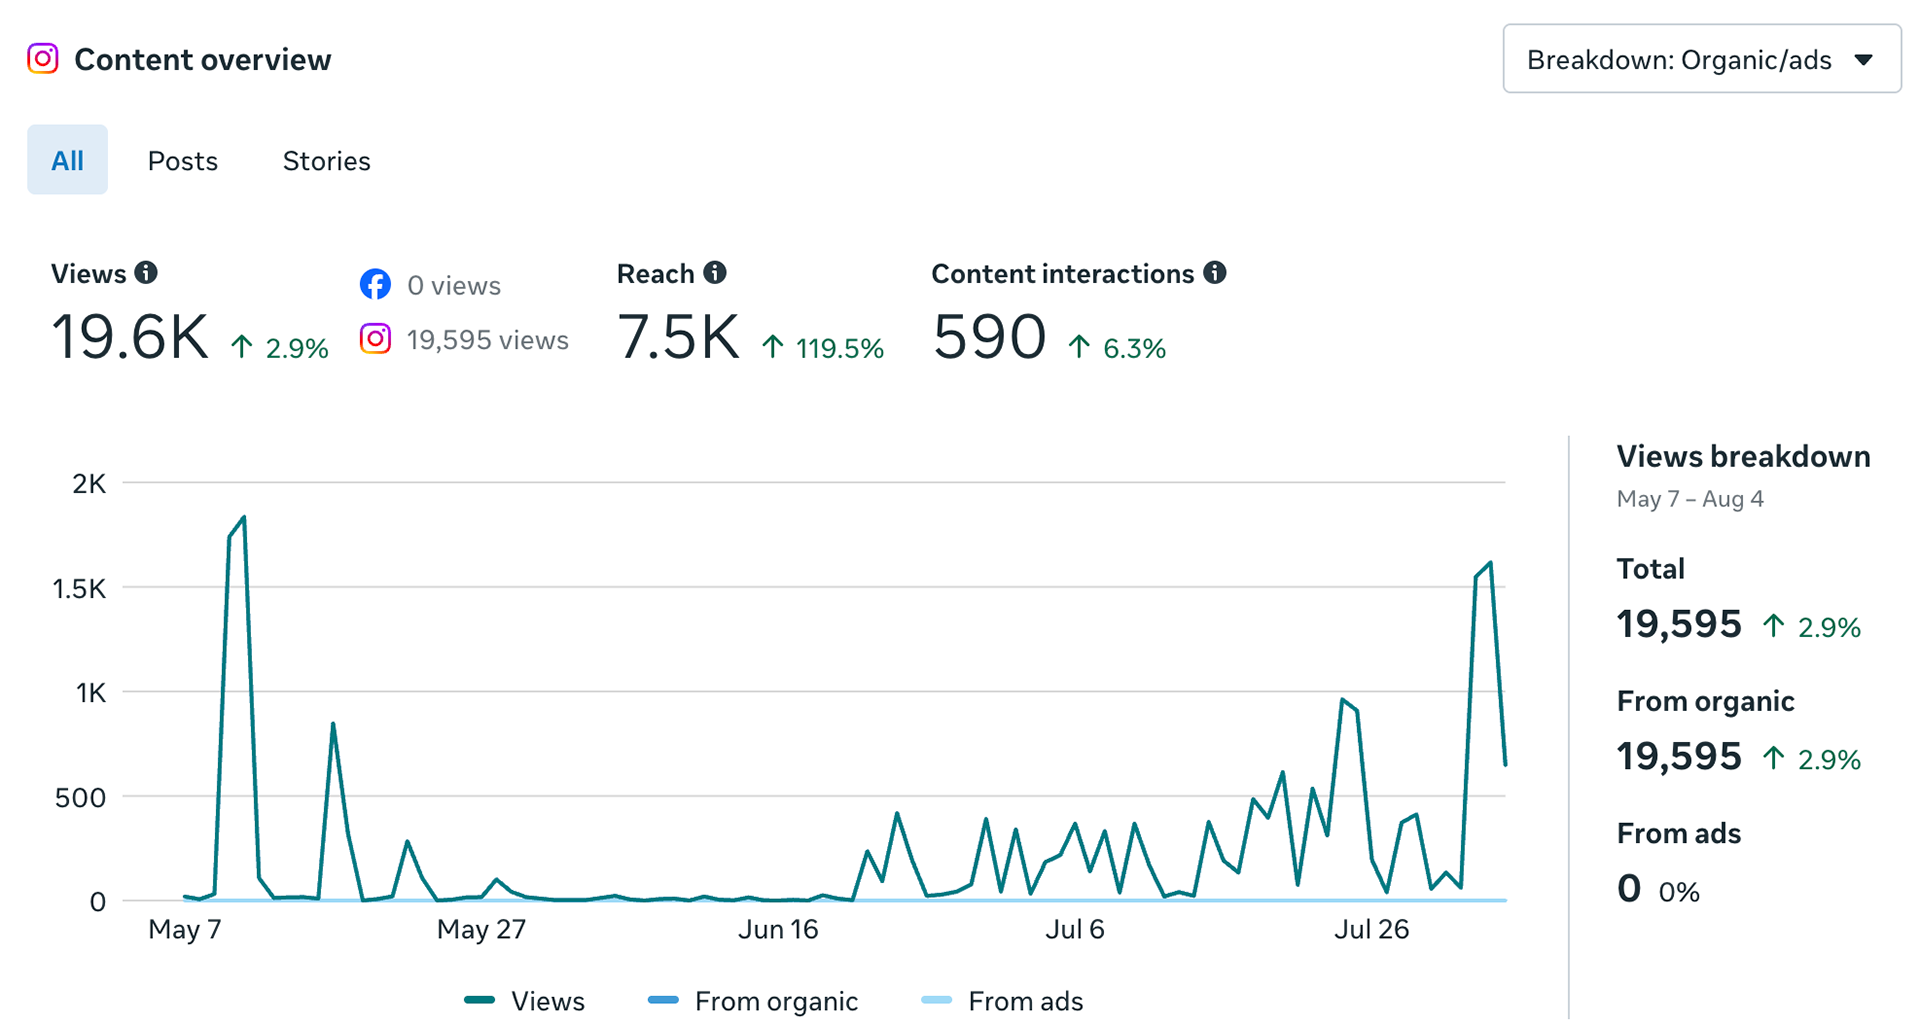Viewport: 1920px width, 1025px height.
Task: Click the May 8 peak on the chart
Action: click(x=244, y=518)
